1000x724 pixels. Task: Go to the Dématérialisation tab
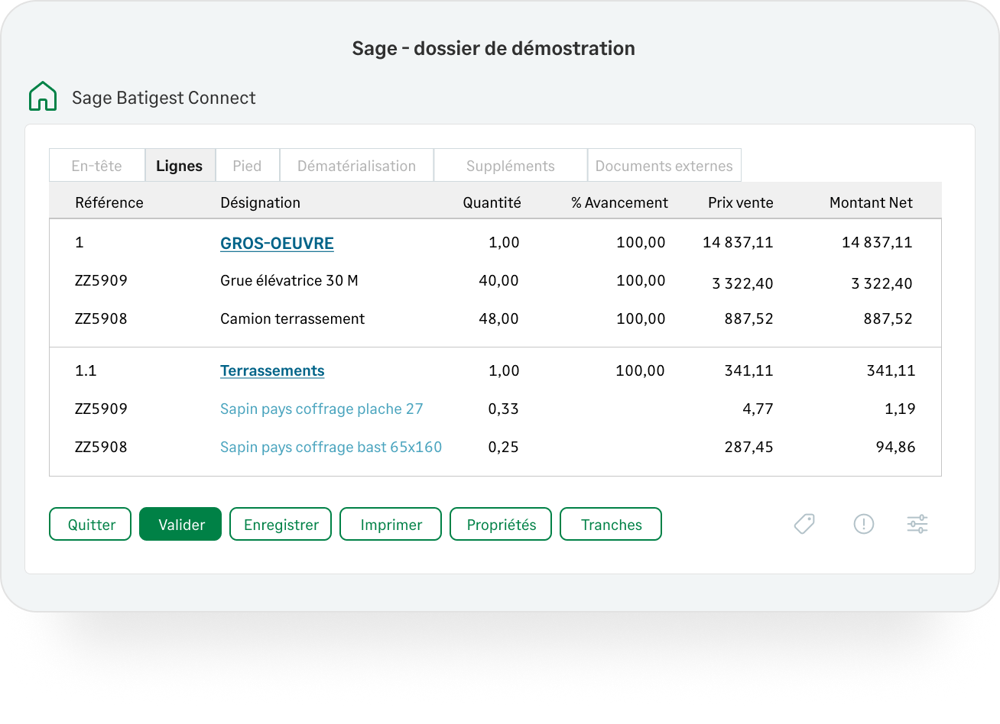click(357, 166)
